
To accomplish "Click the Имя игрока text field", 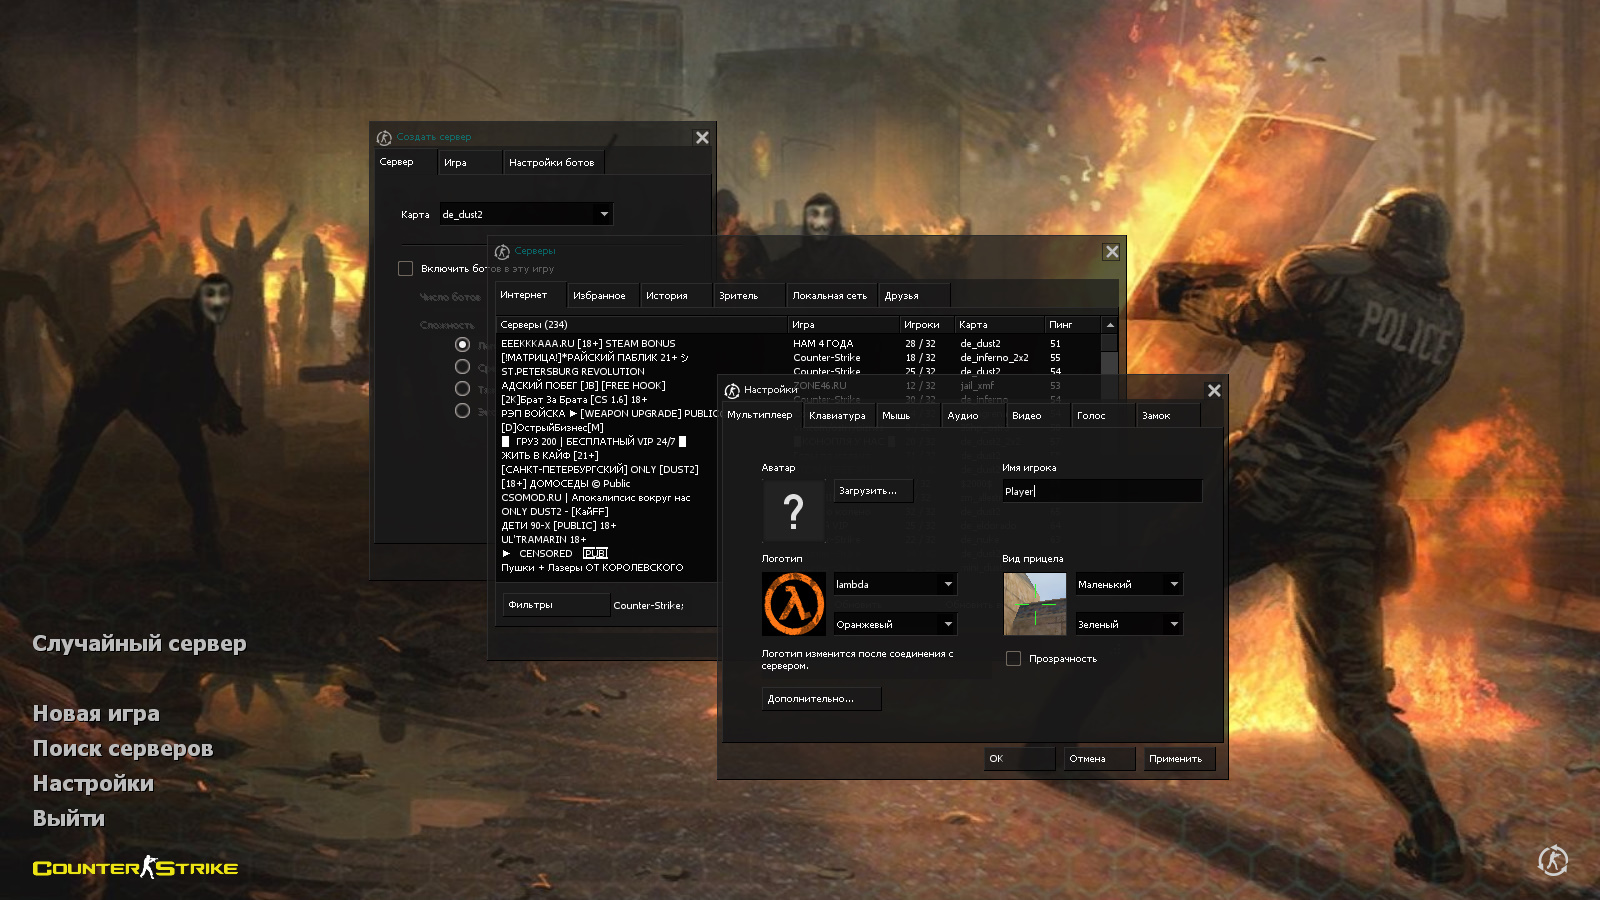I will (x=1101, y=491).
